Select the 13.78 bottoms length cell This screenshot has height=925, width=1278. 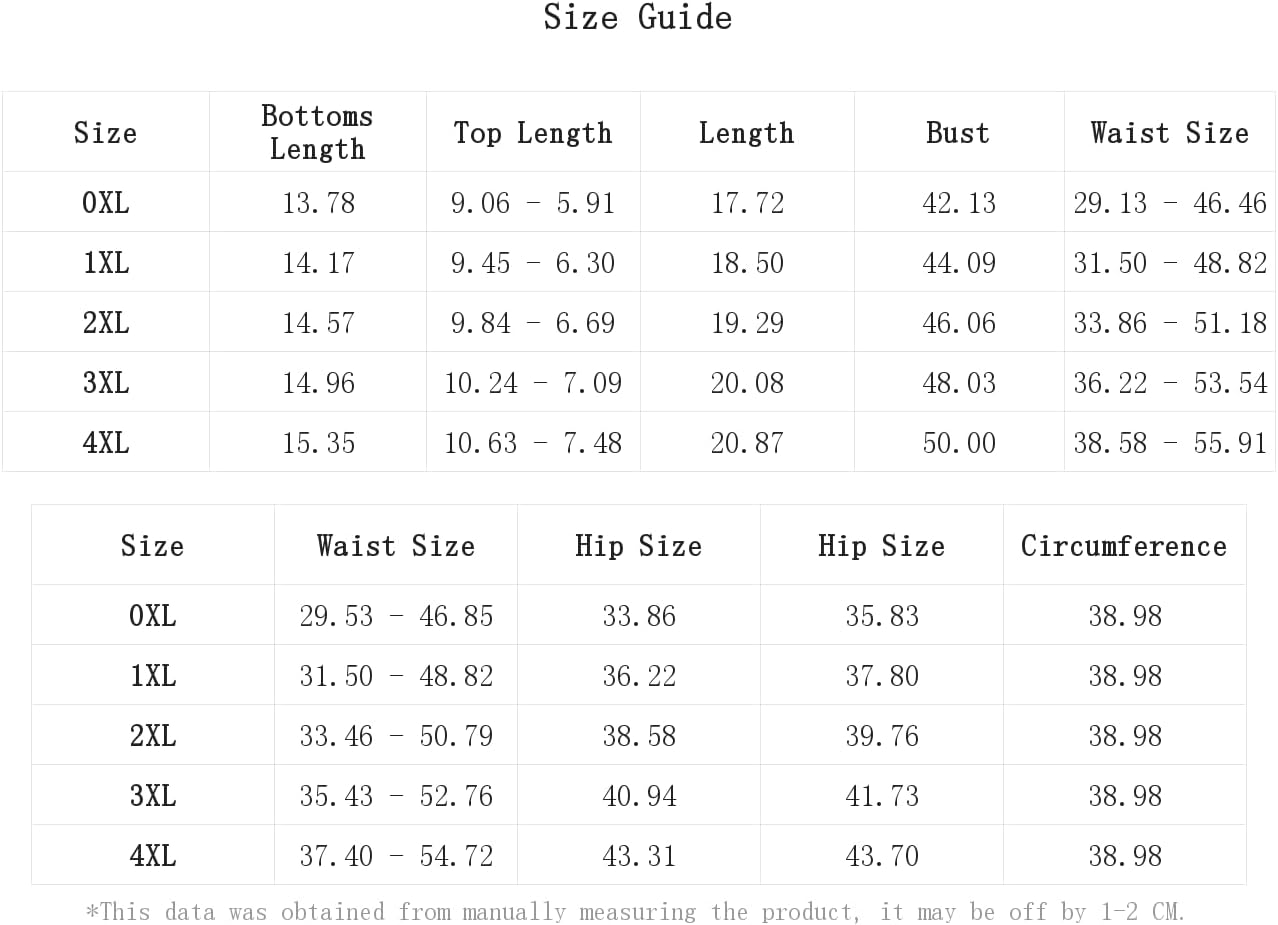[317, 202]
